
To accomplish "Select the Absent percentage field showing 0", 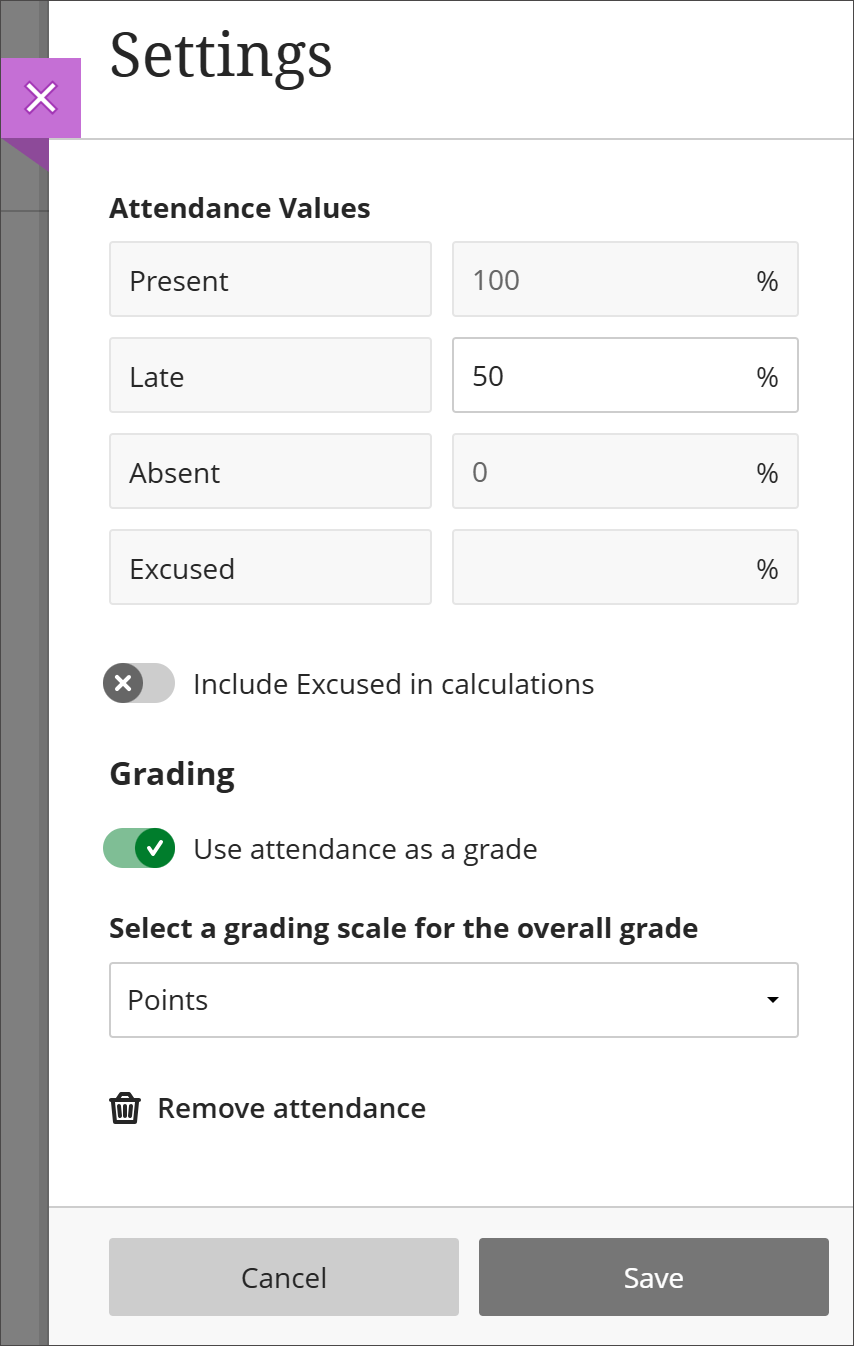I will point(625,471).
